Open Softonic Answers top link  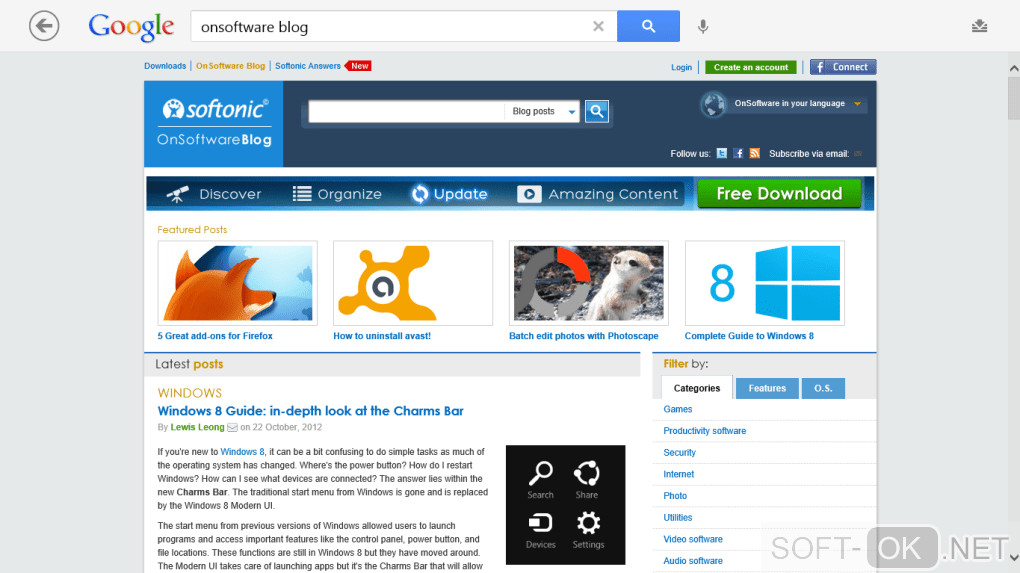pos(308,66)
